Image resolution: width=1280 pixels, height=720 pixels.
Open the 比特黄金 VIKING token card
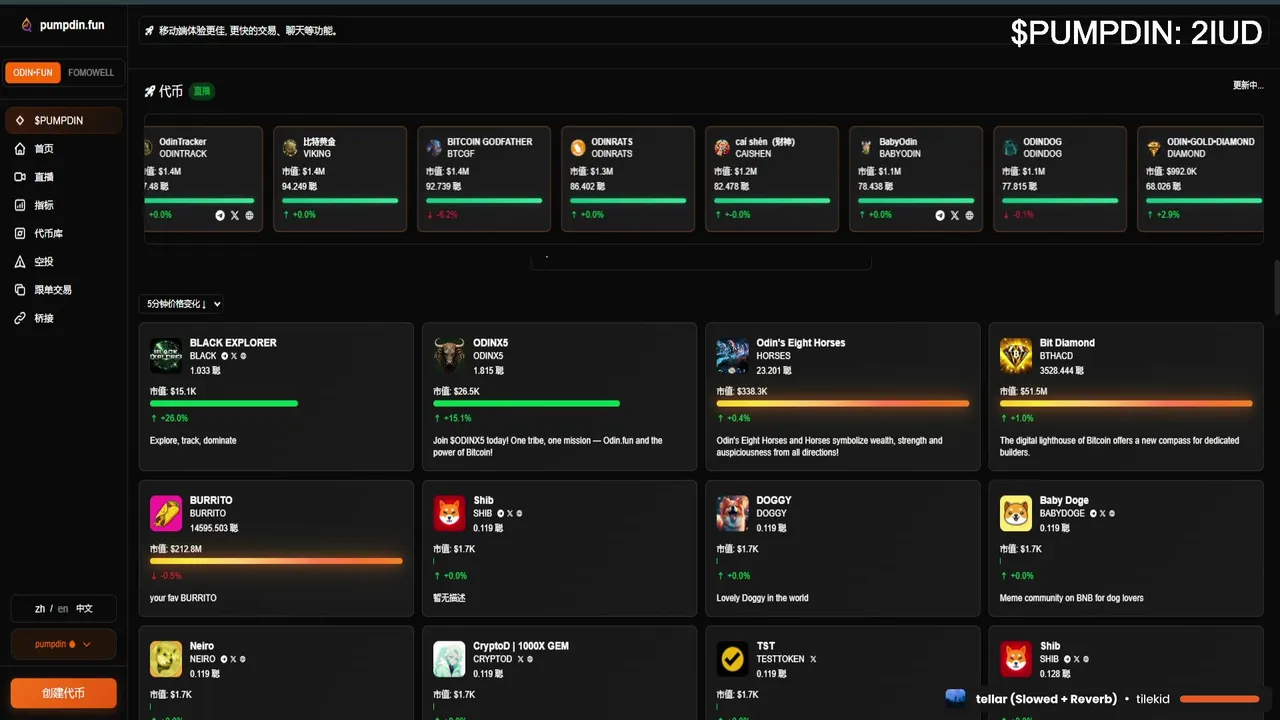341,179
